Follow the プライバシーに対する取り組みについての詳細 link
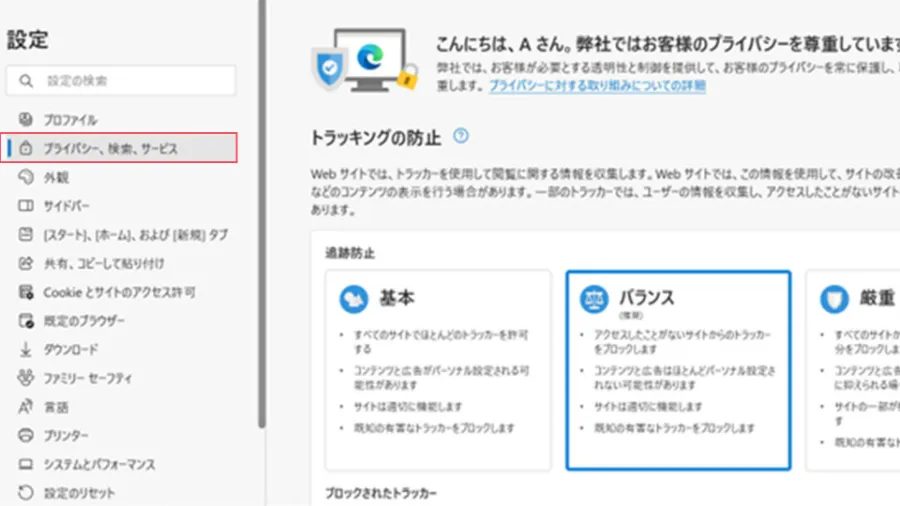The image size is (900, 506). tap(597, 85)
